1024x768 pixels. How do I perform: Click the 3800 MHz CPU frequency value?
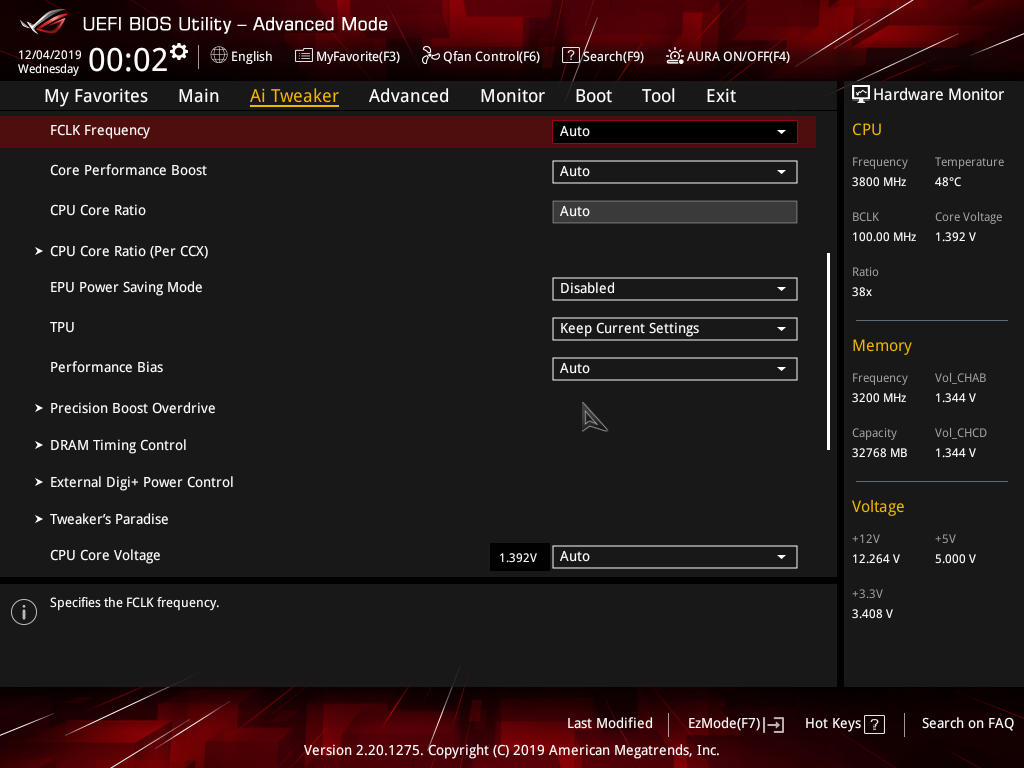tap(879, 182)
